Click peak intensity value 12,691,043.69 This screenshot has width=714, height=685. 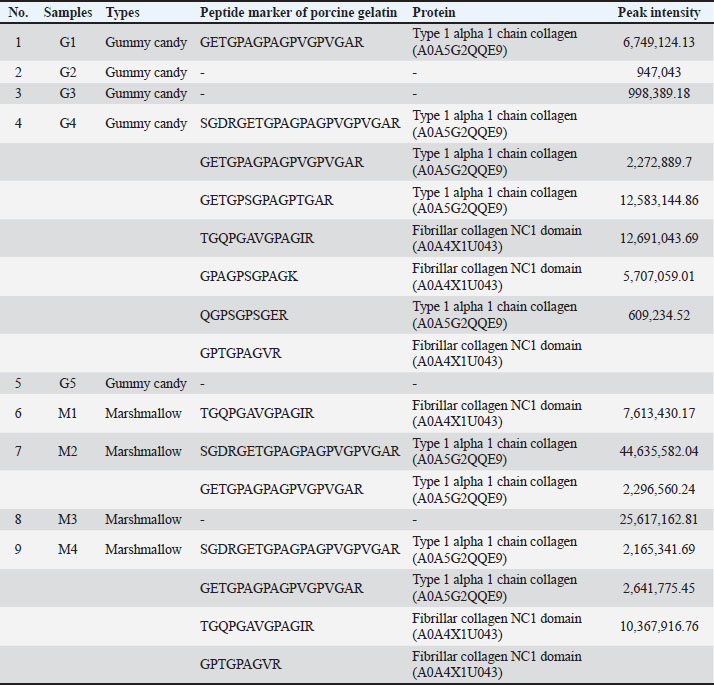[656, 238]
